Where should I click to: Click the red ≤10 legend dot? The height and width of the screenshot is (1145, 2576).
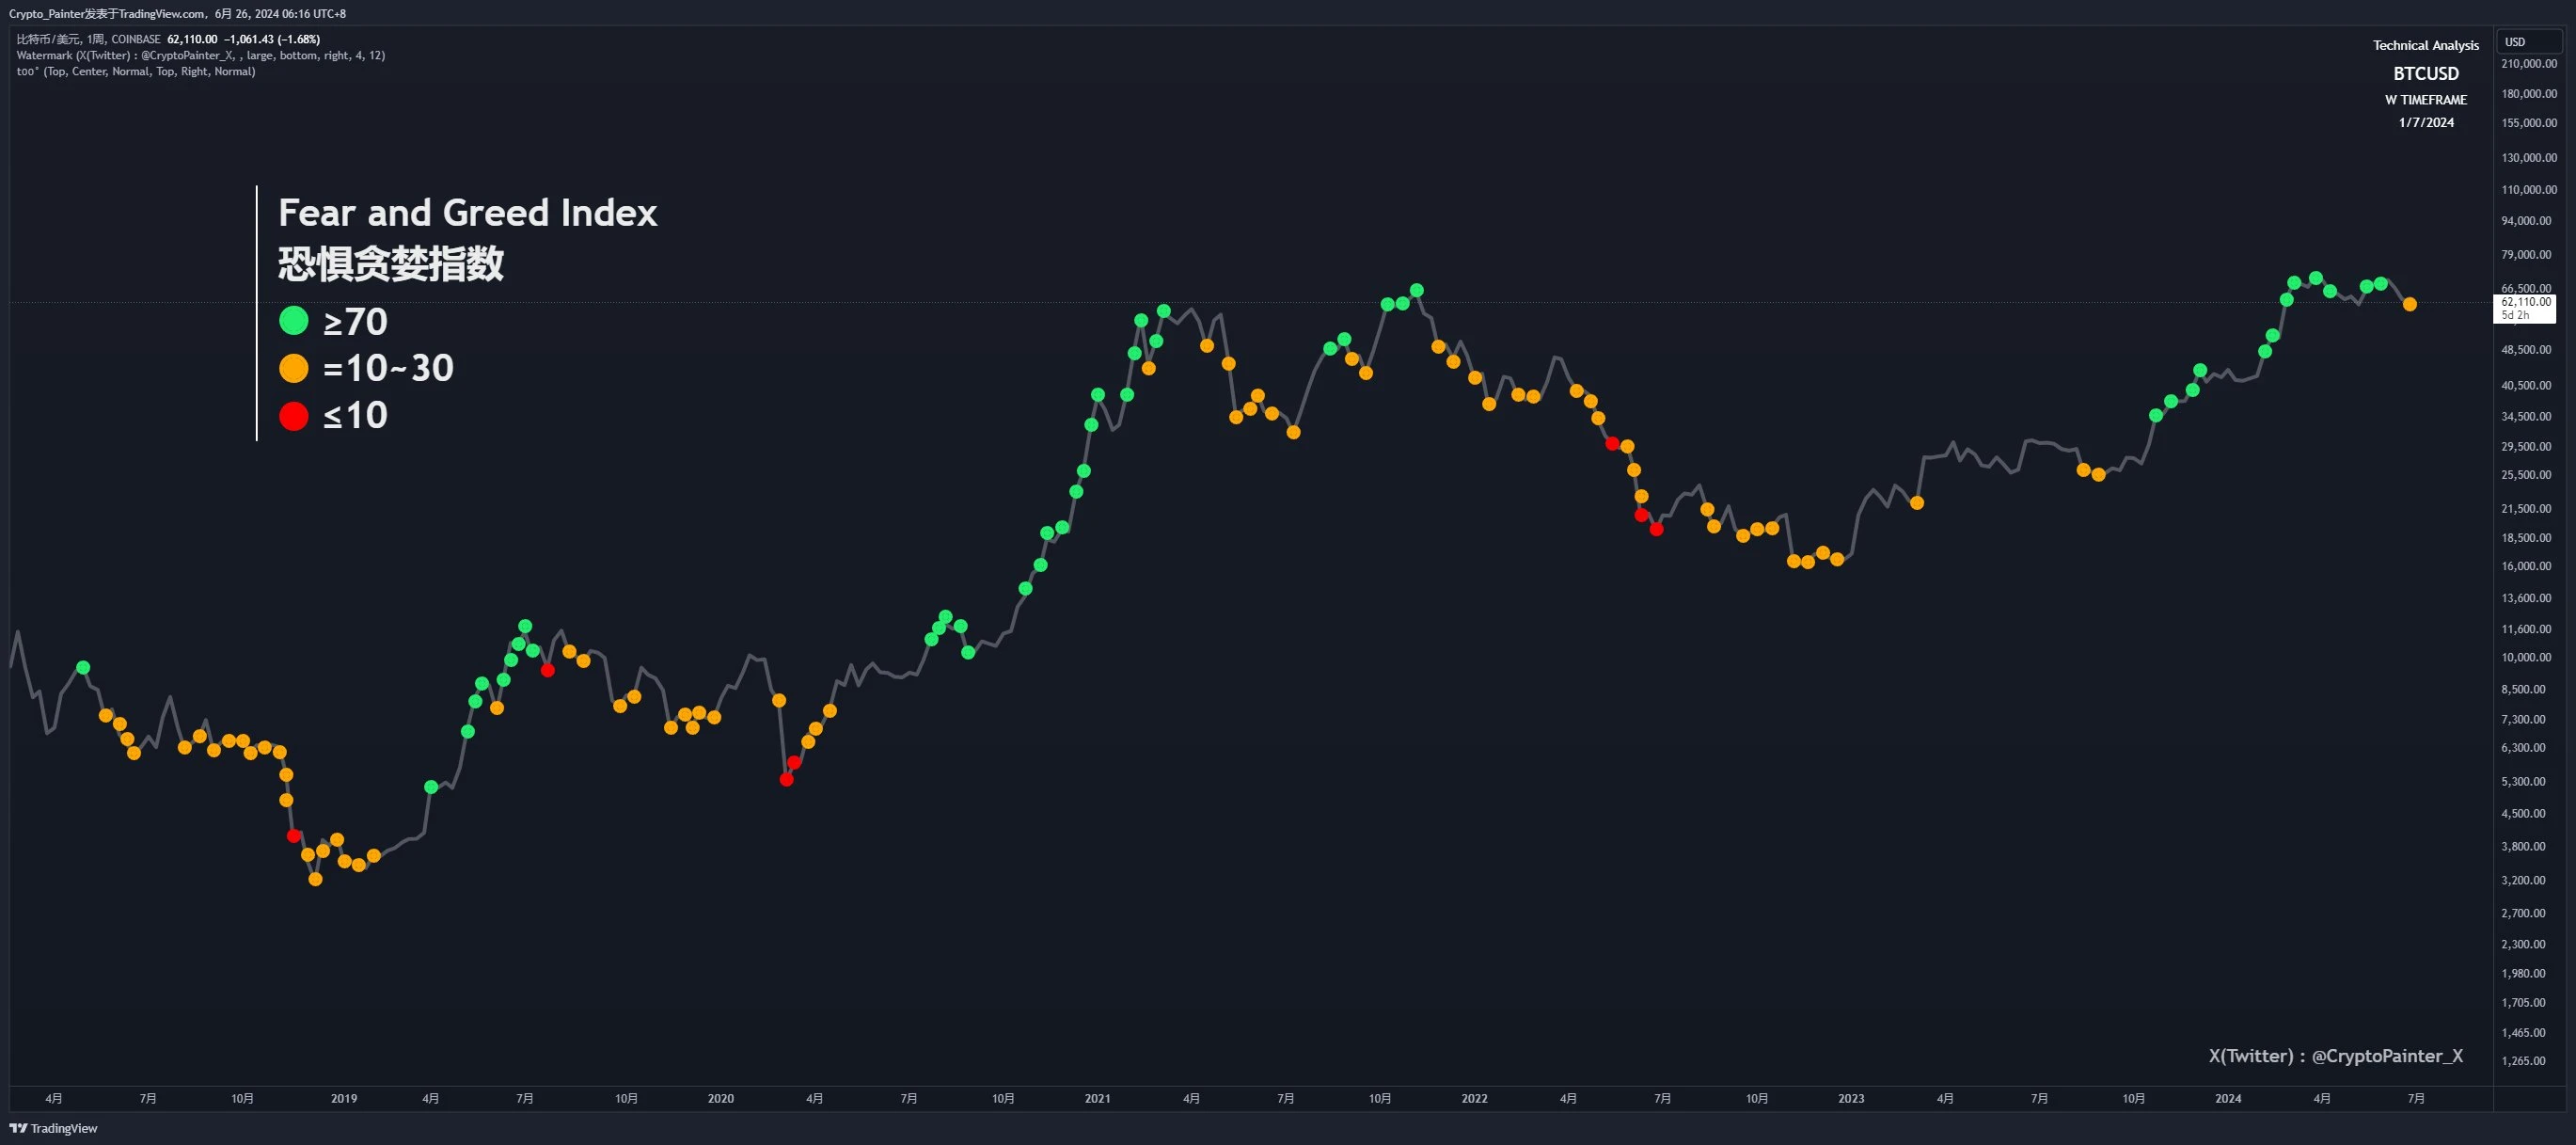point(293,416)
